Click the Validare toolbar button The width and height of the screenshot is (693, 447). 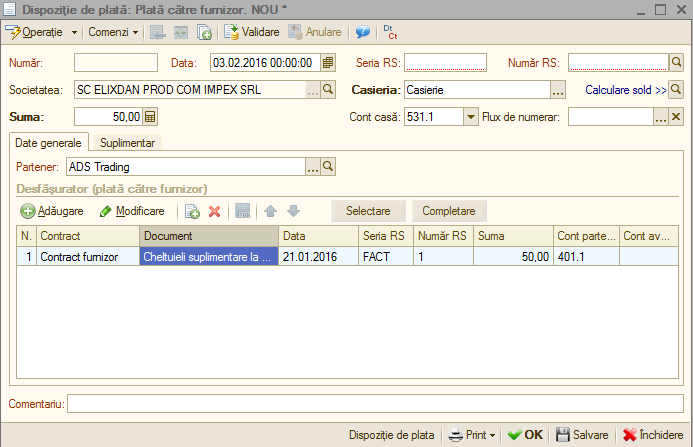pyautogui.click(x=251, y=32)
